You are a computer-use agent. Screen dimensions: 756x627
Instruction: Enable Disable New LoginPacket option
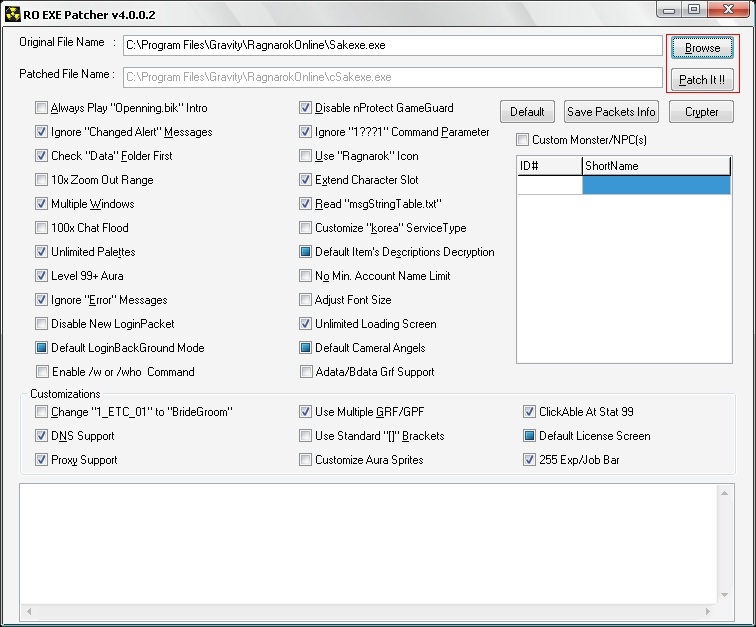pyautogui.click(x=42, y=324)
